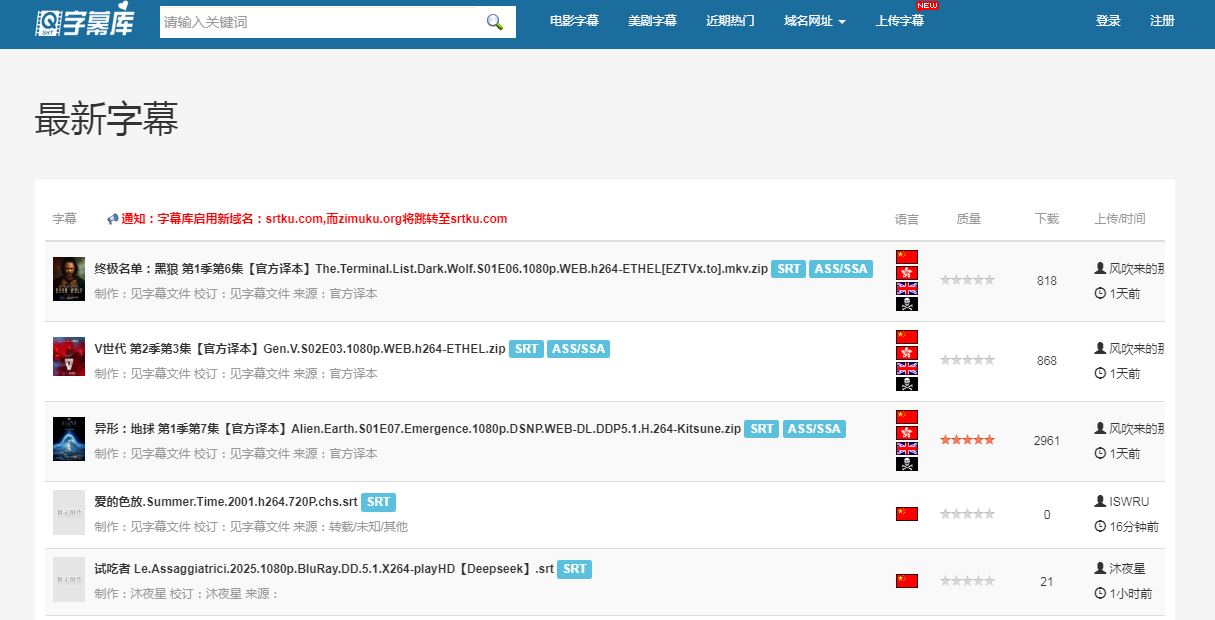Click the magnifying glass search icon
1215x620 pixels.
tap(494, 22)
